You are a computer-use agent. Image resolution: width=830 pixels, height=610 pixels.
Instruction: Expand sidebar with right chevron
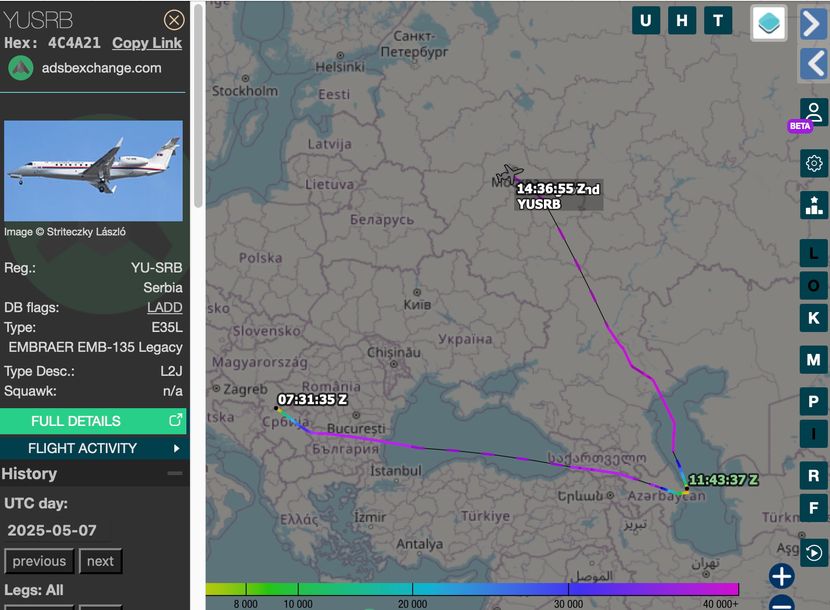coord(812,23)
